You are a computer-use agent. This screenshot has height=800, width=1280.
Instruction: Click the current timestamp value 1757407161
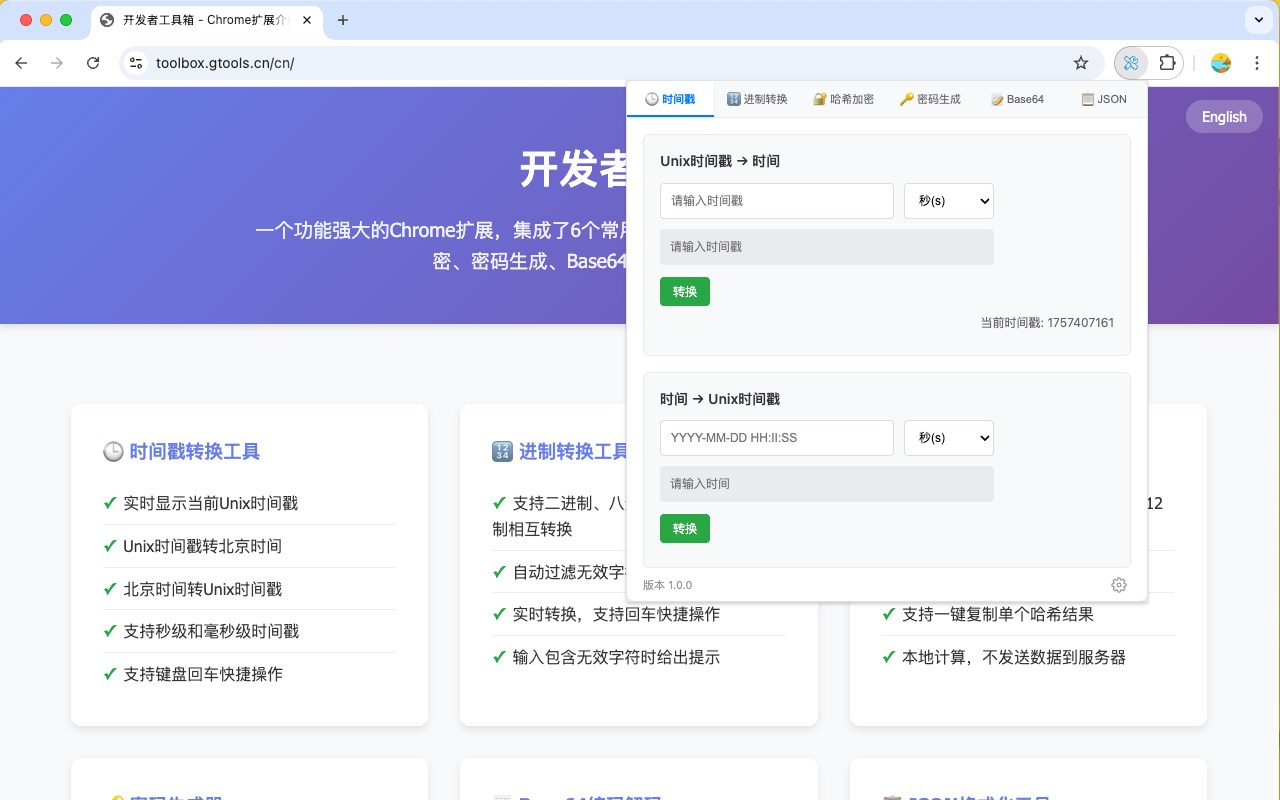1081,323
